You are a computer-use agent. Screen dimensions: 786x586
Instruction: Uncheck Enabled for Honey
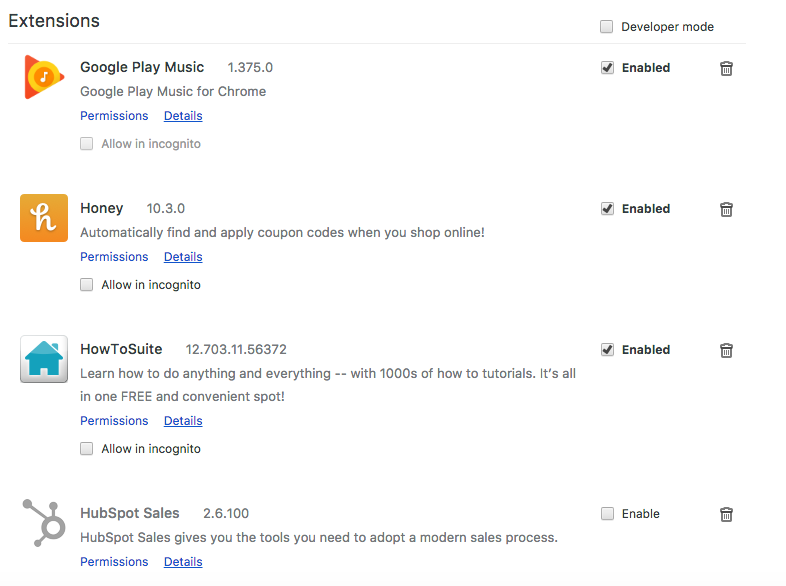[x=607, y=209]
